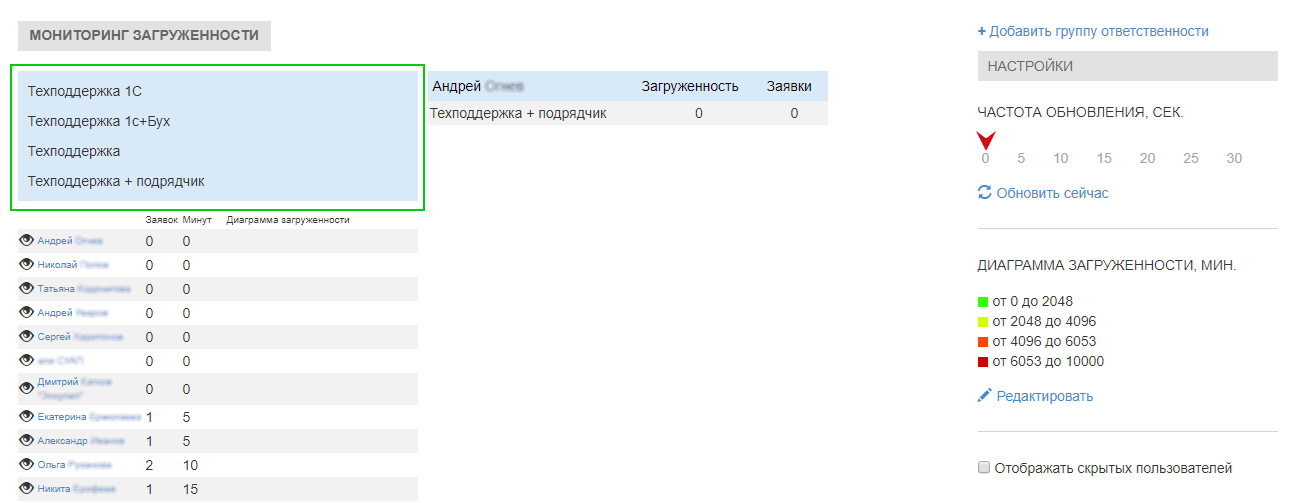Viewport: 1297px width, 503px height.
Task: Select group 'Техподдержка 1с+Бух'
Action: click(x=92, y=121)
